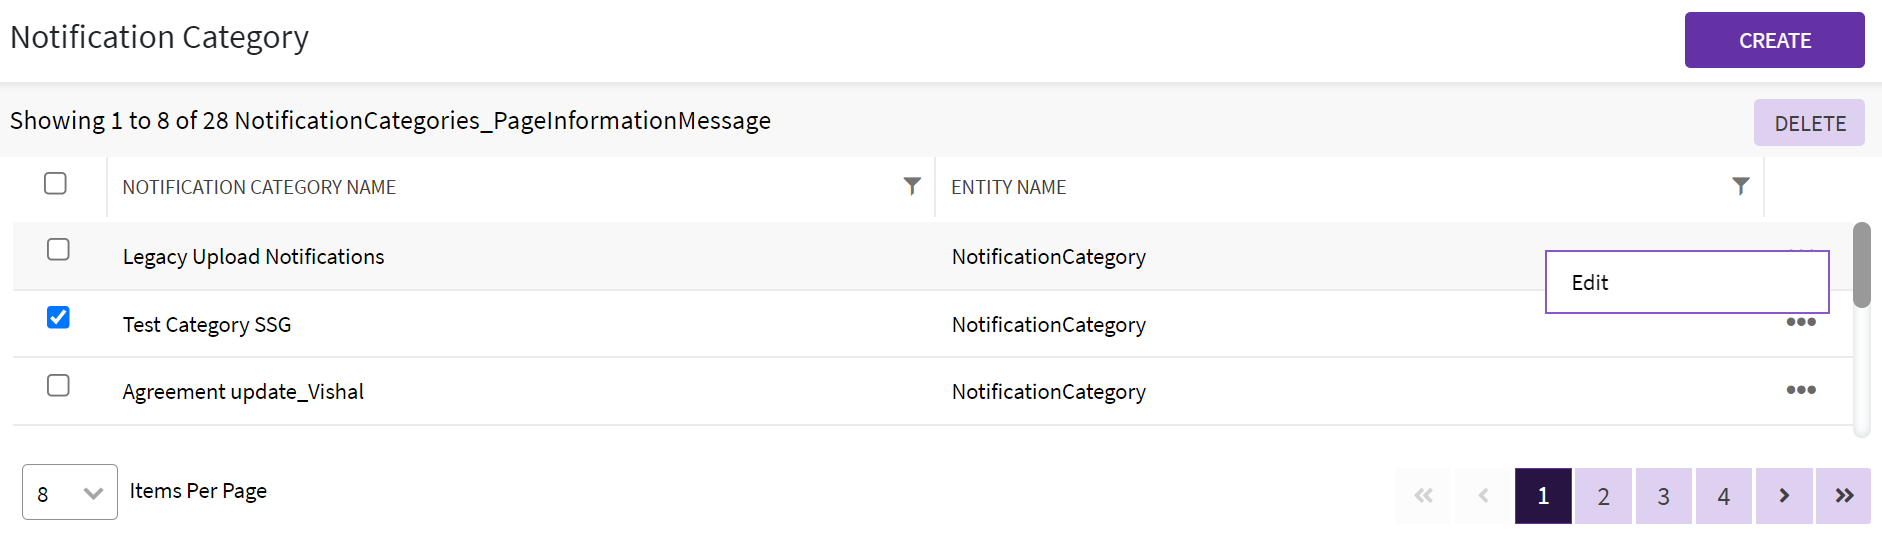Image resolution: width=1882 pixels, height=537 pixels.
Task: Go to previous page arrow
Action: point(1484,496)
